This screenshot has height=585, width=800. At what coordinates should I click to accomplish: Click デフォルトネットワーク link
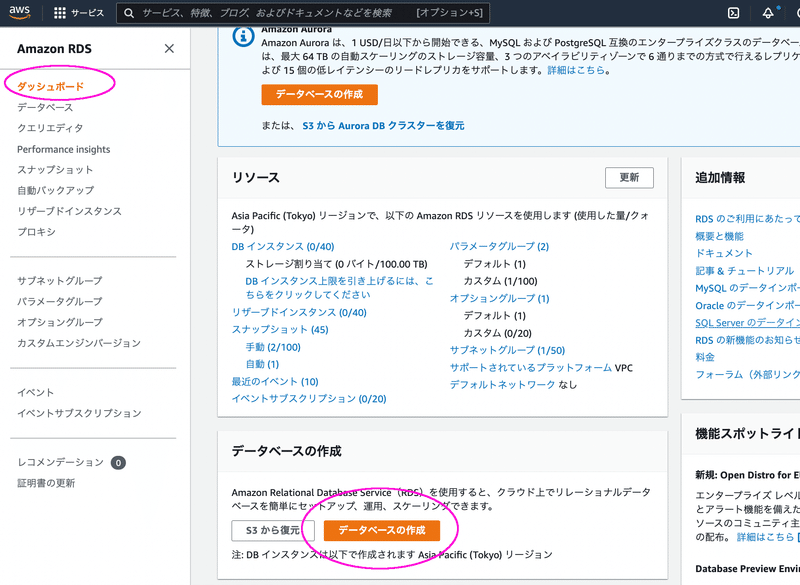click(x=502, y=385)
